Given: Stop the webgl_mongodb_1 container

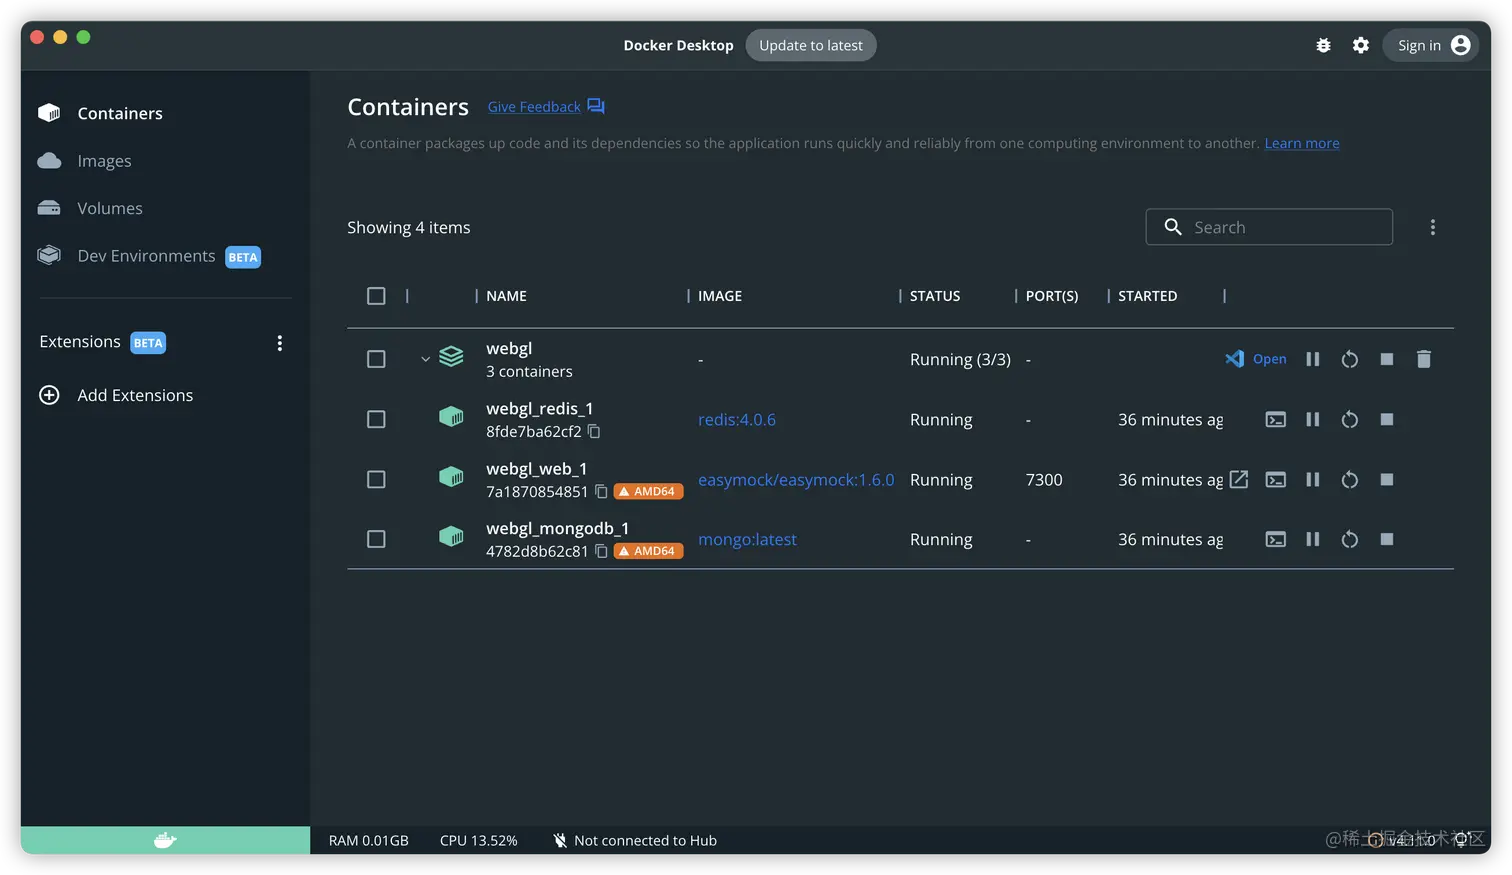Looking at the screenshot, I should pos(1386,539).
